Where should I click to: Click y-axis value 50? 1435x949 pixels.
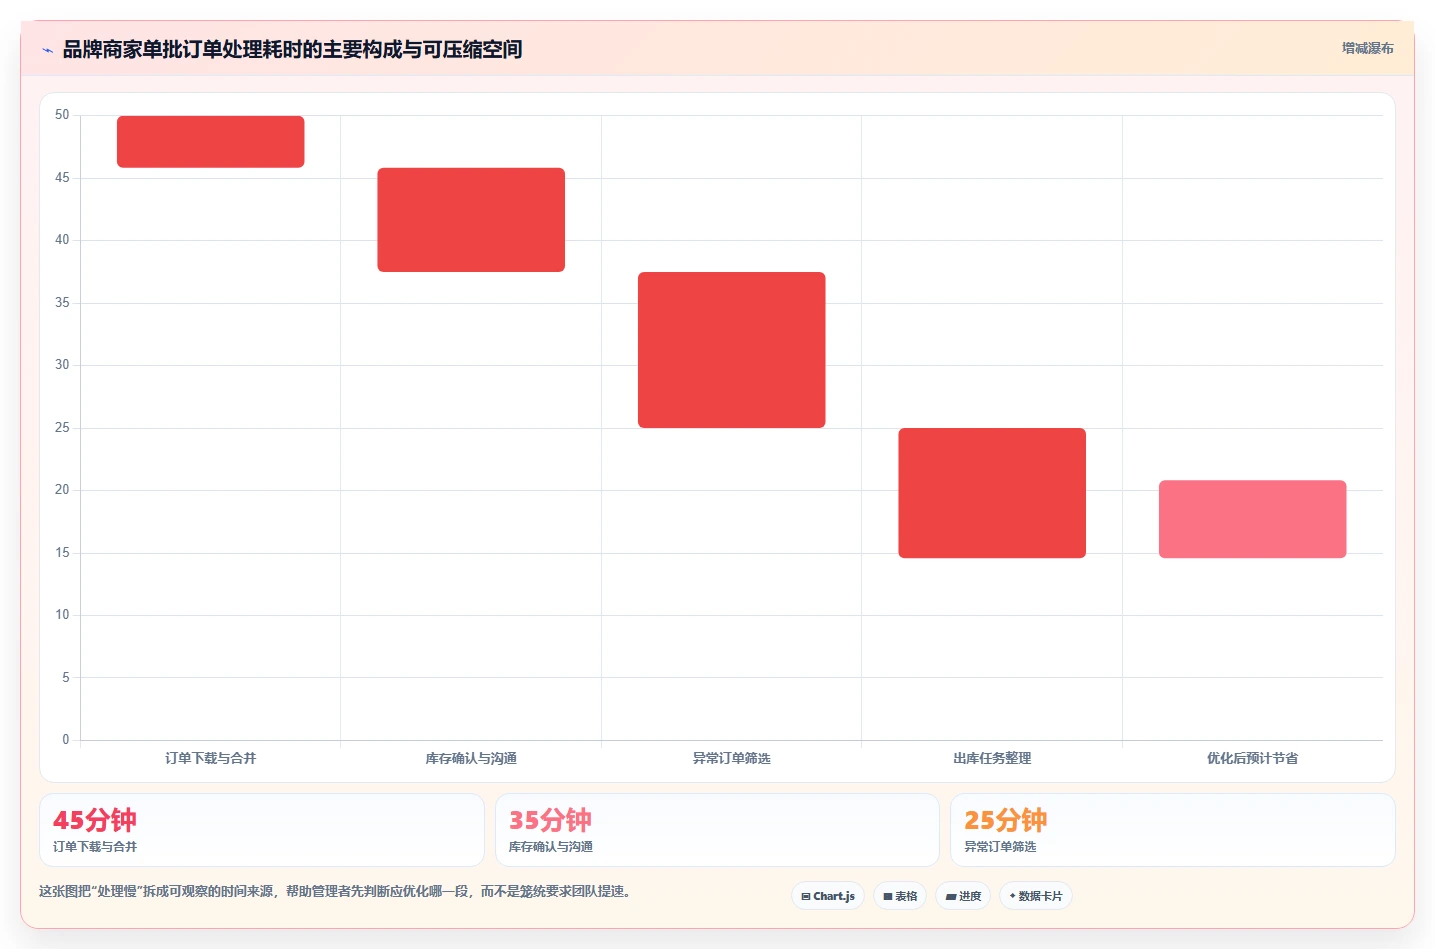coord(62,115)
